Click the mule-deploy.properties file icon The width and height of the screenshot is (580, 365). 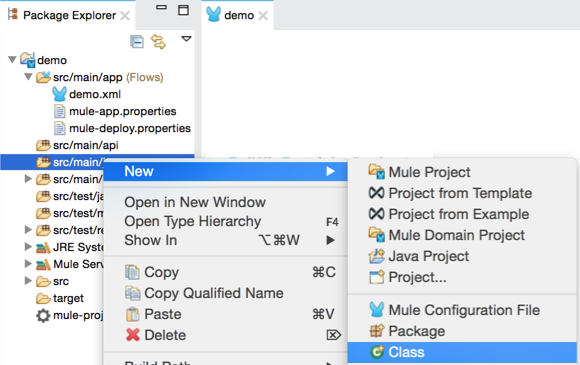60,128
